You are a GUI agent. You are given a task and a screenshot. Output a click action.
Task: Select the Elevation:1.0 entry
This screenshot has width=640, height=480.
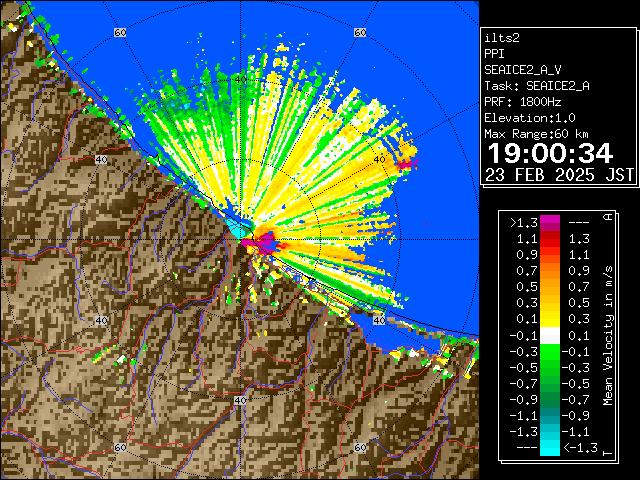[x=530, y=118]
